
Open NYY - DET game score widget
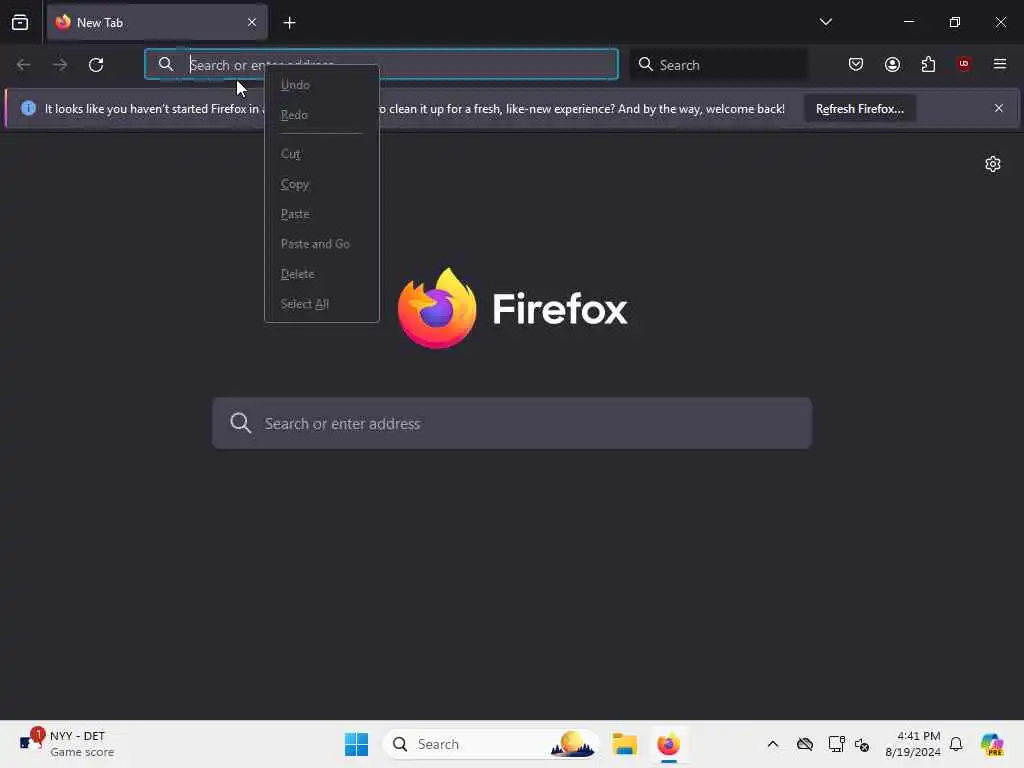click(x=67, y=744)
